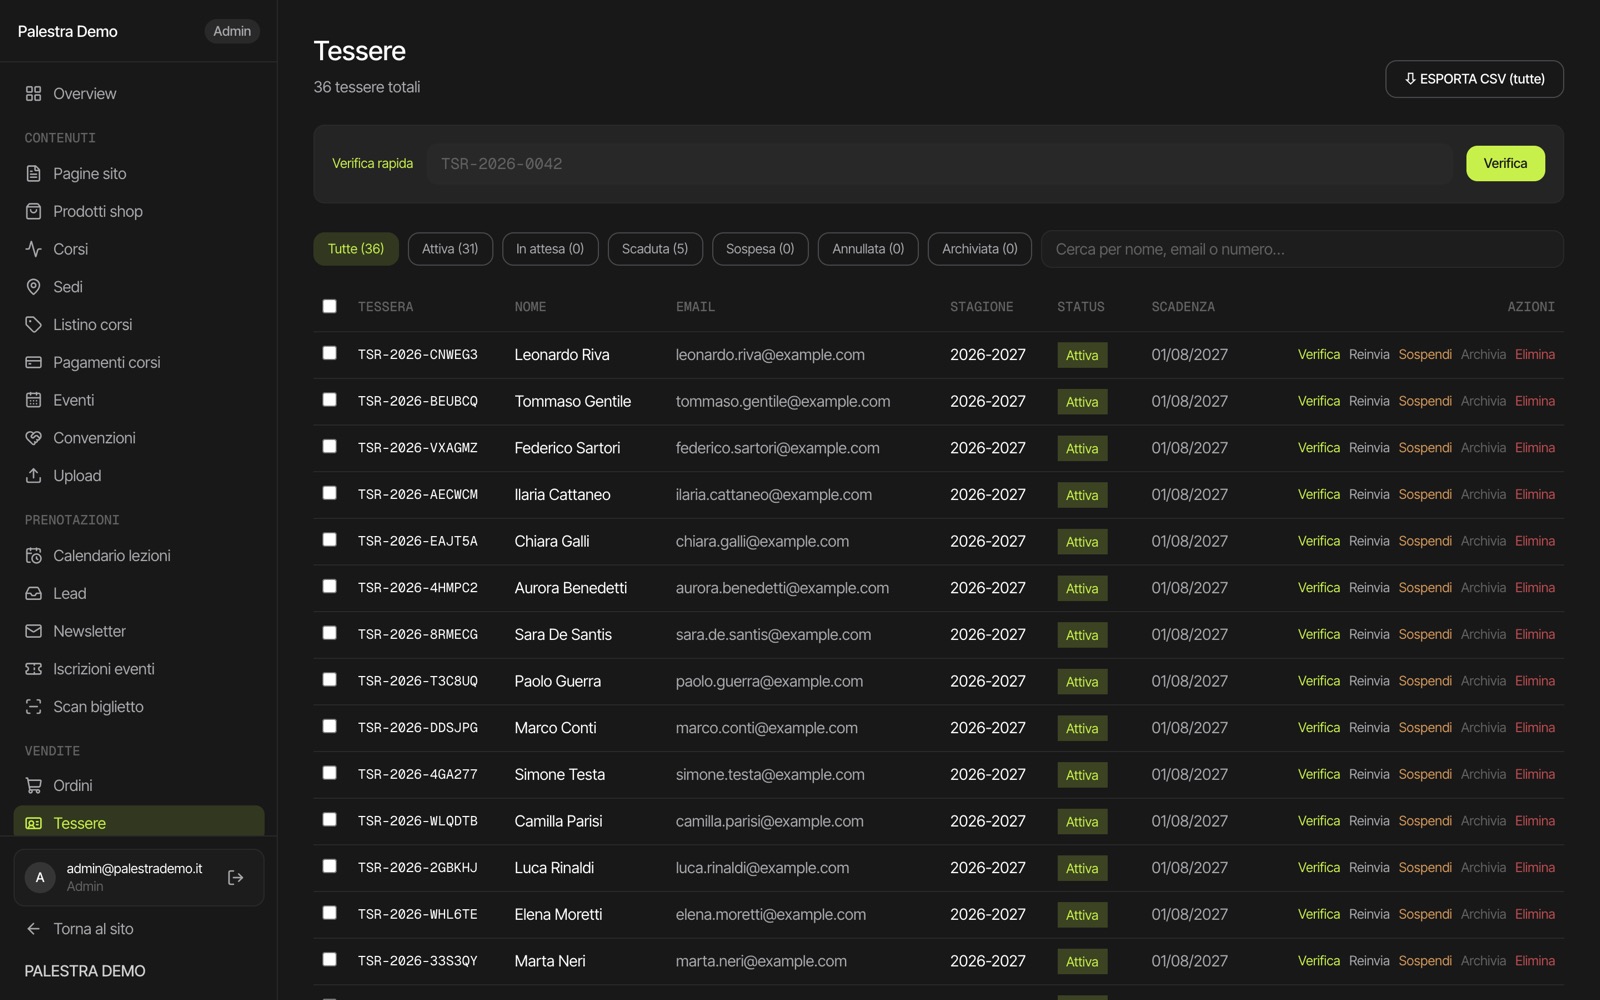Check the box for Sara De Santis
Screen dimensions: 1600x1000
[x=329, y=633]
